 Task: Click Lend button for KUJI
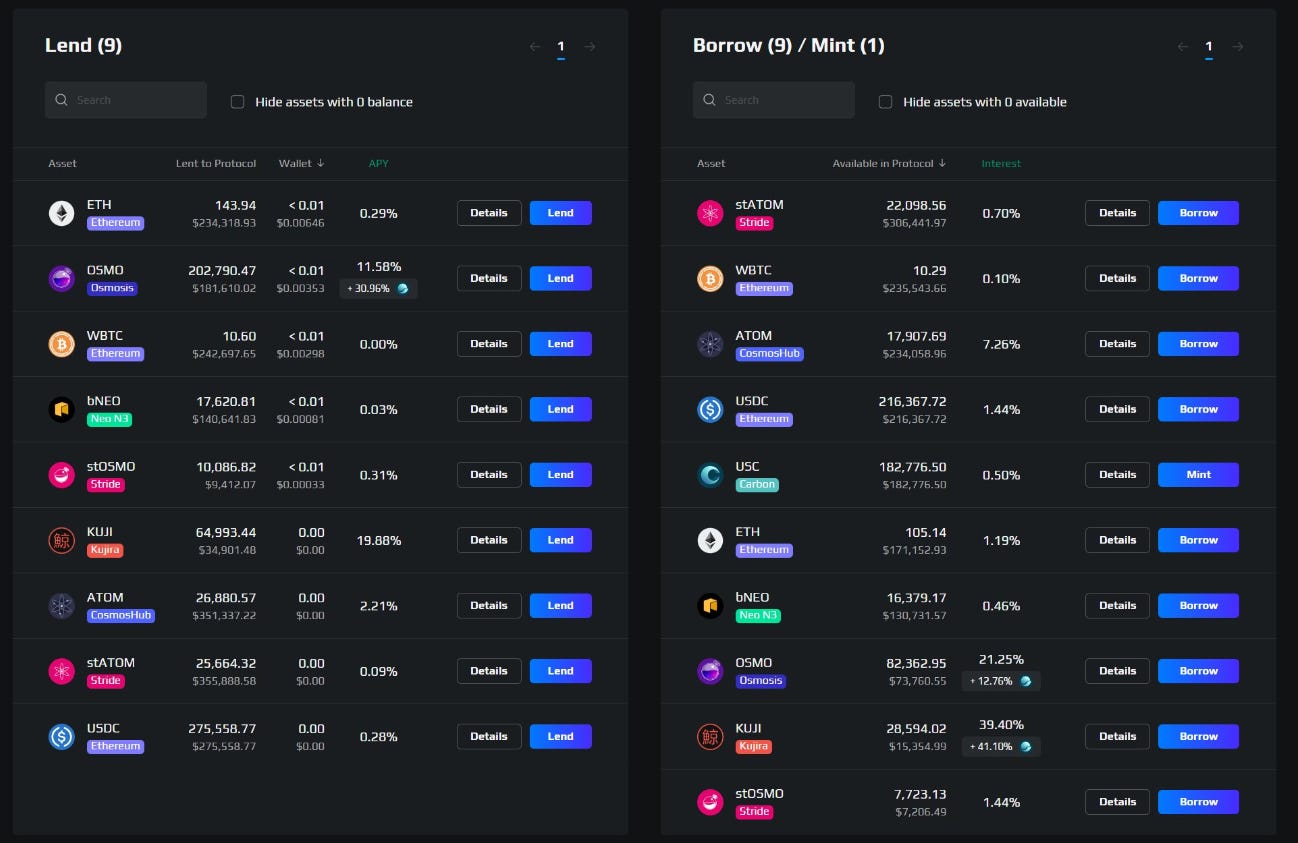tap(560, 540)
